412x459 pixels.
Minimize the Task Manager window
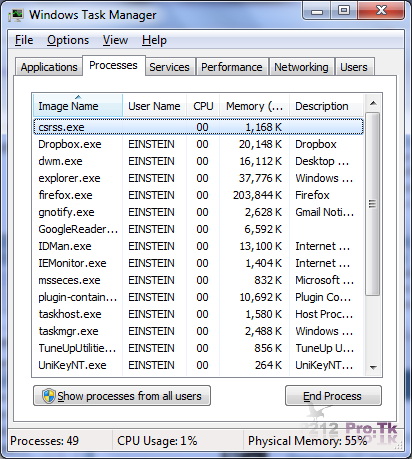click(317, 11)
